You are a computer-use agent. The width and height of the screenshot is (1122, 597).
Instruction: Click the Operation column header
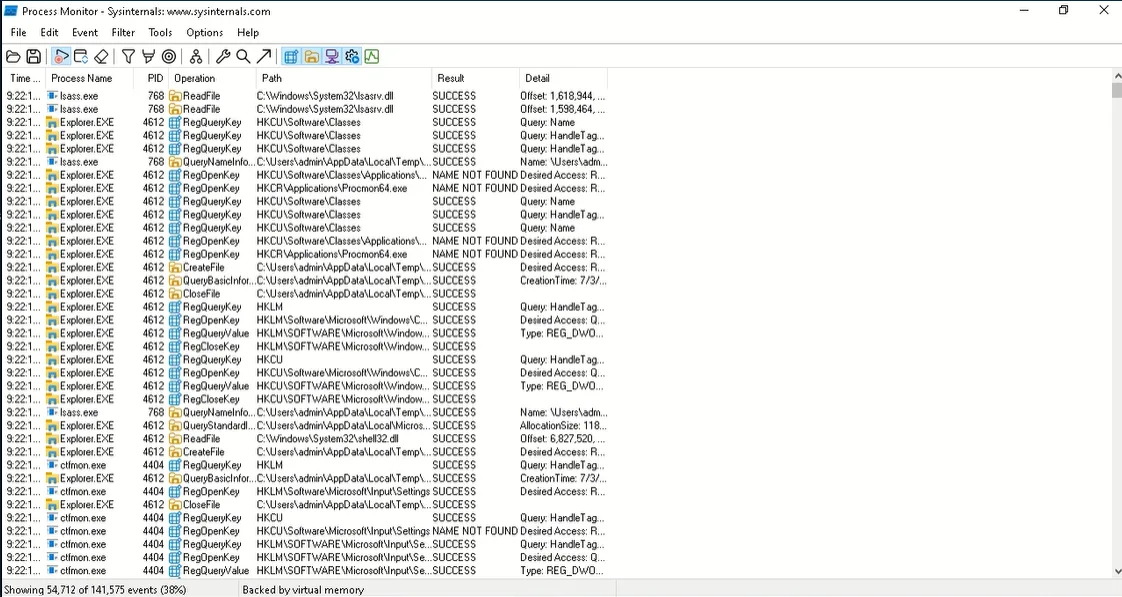212,78
